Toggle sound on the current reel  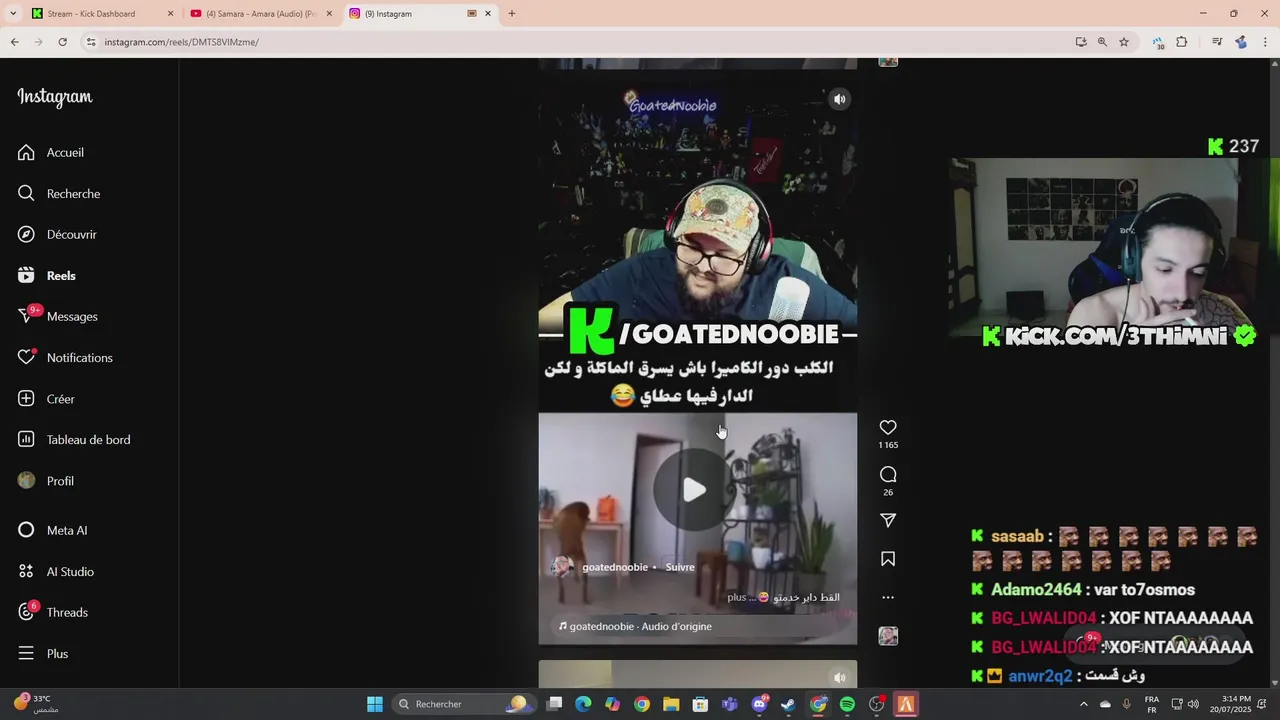(840, 99)
